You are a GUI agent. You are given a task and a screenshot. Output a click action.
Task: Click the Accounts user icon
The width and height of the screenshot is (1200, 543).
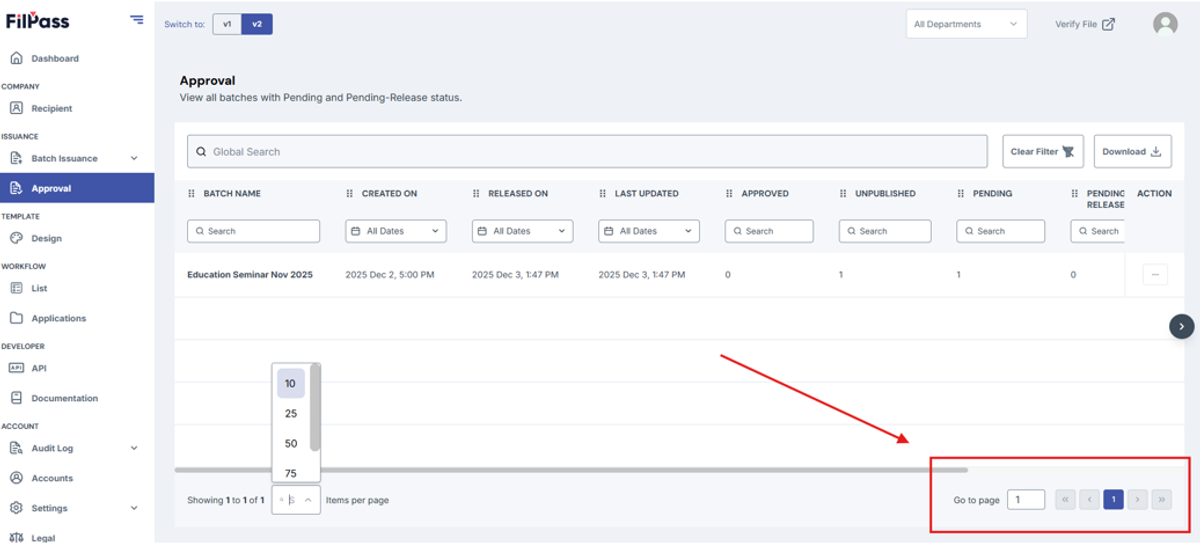16,478
